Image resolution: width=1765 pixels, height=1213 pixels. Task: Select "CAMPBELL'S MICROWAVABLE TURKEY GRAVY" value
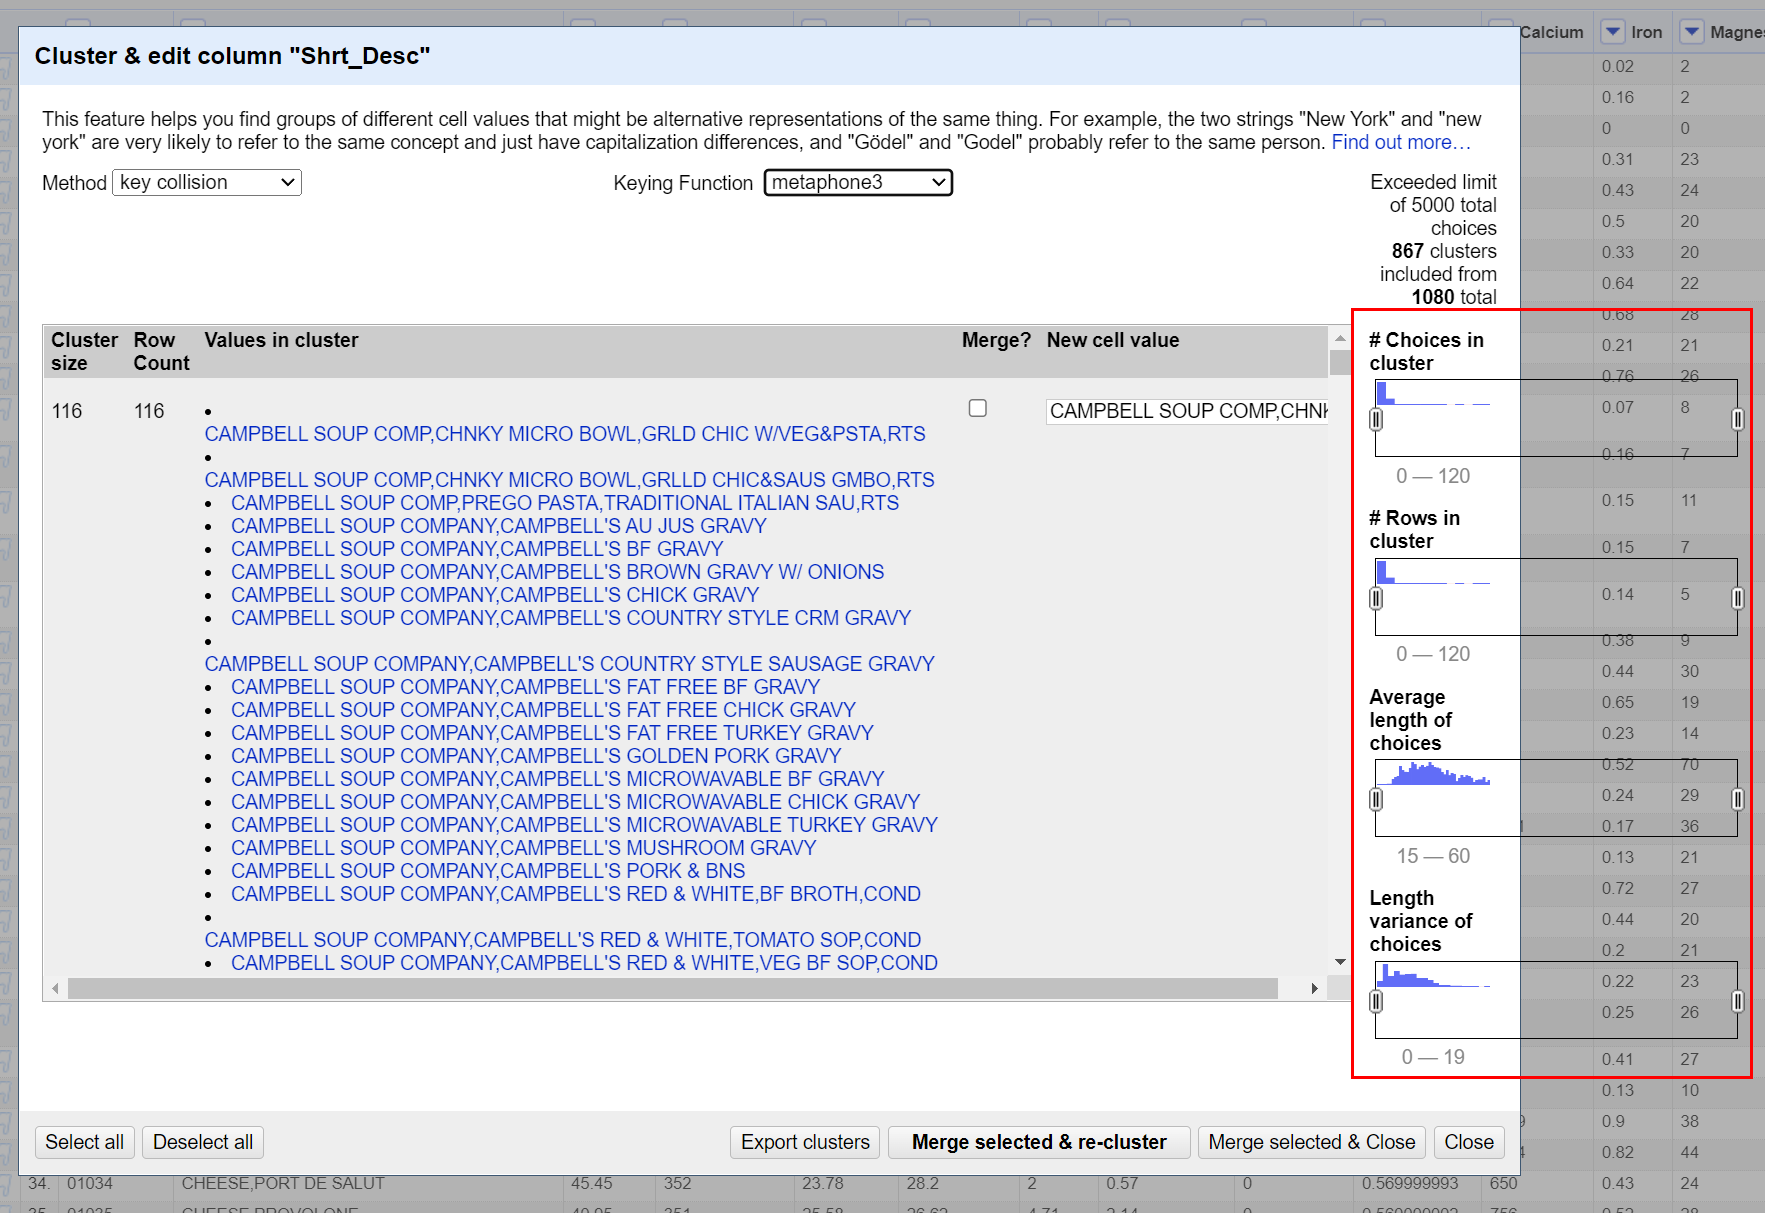coord(585,825)
